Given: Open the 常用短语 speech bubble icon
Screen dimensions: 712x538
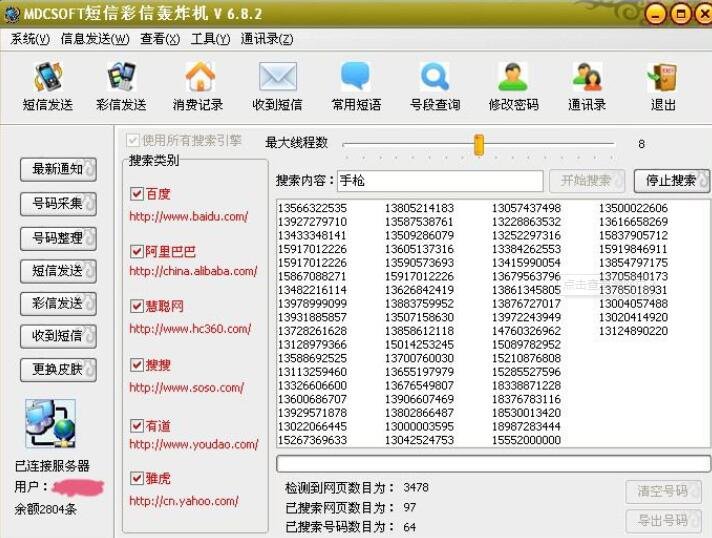Looking at the screenshot, I should (356, 76).
